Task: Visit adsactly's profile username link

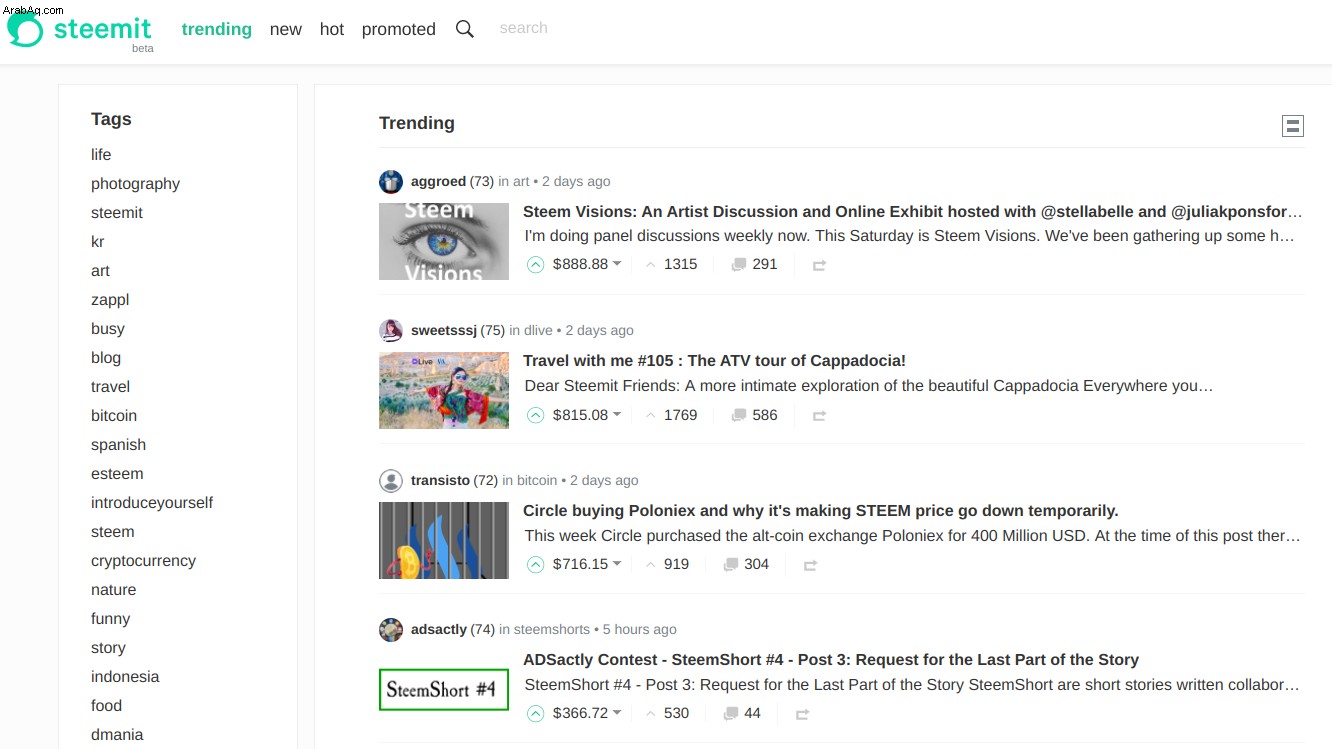Action: point(439,630)
